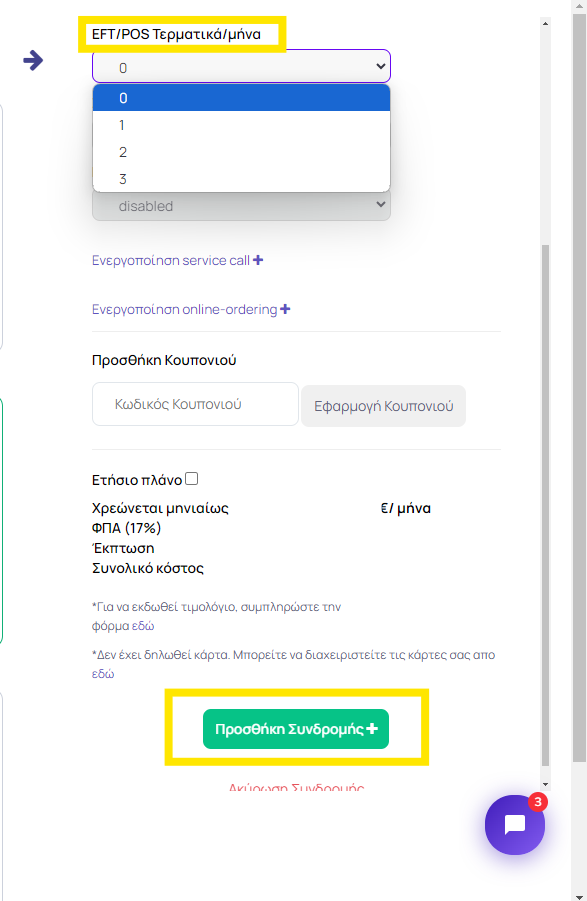Choose option 3 from the dropdown list
Viewport: 587px width, 901px height.
coord(241,179)
